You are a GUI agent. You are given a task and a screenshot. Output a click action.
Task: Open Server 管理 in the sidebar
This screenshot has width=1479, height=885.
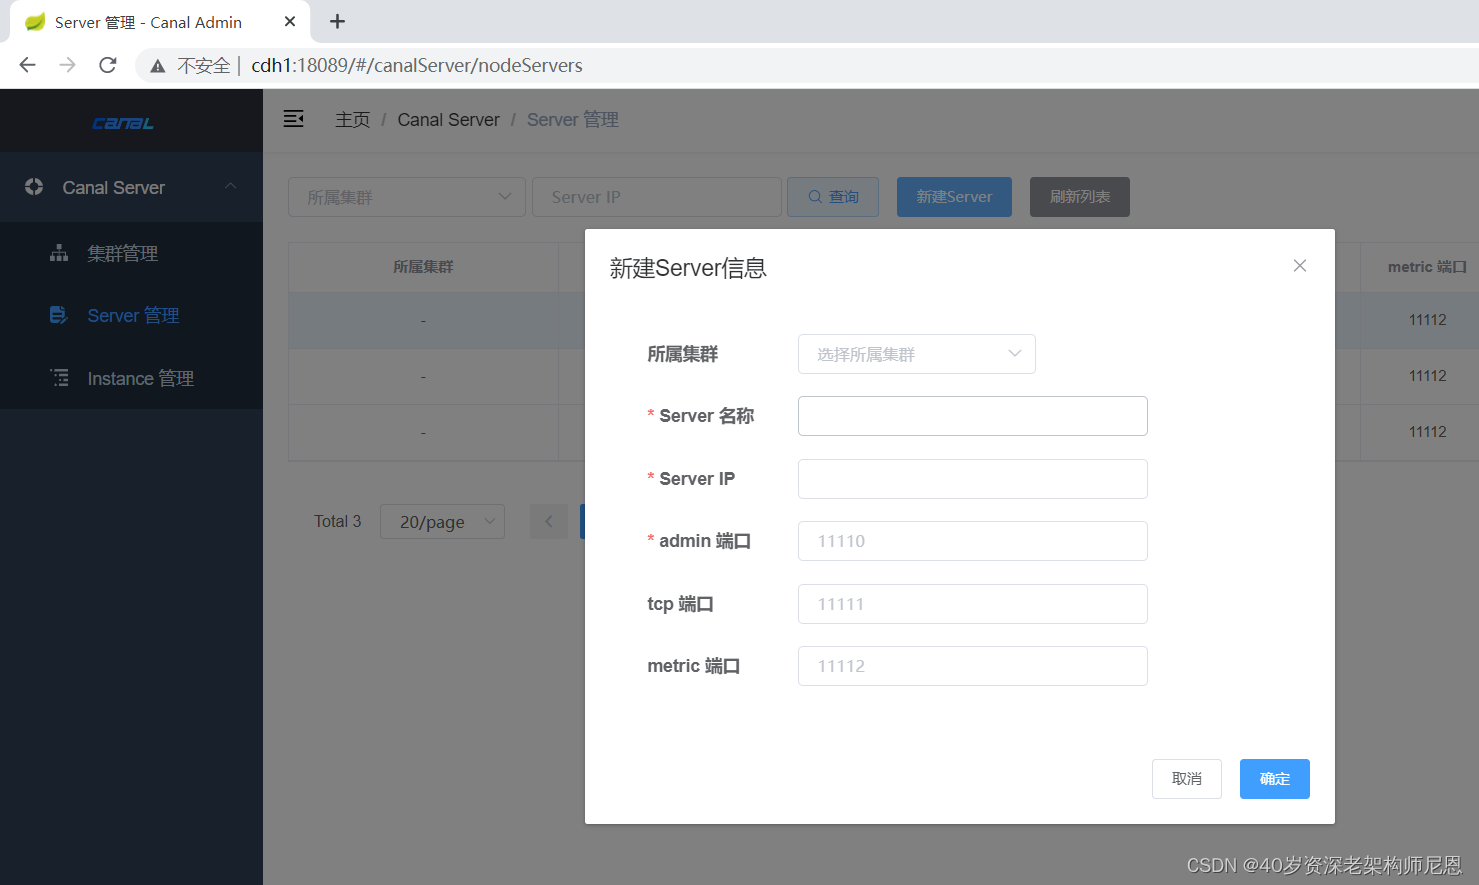coord(131,316)
